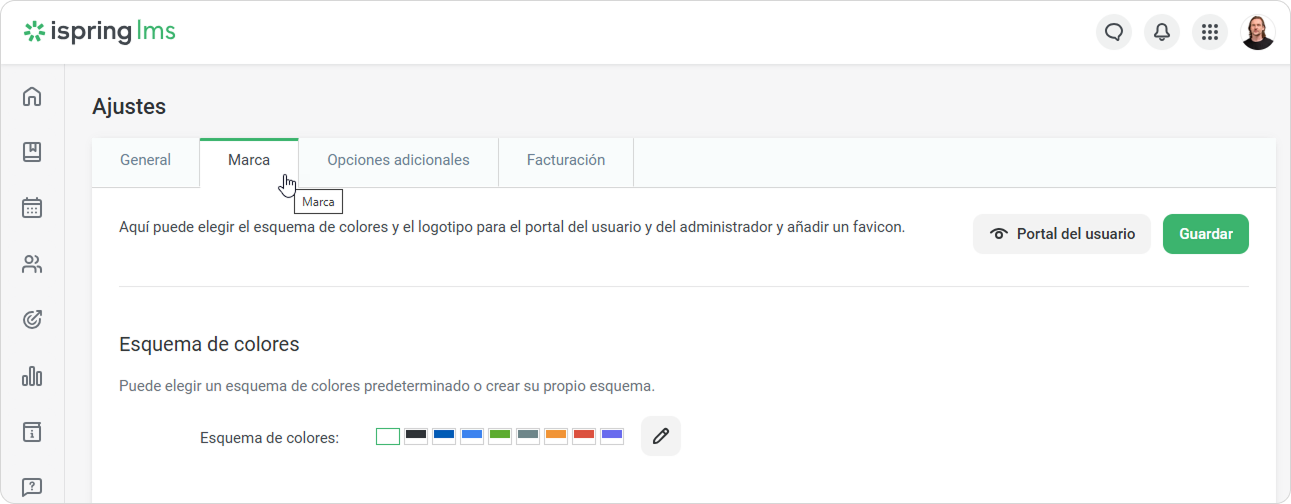Preview the Portal del usuario
Image resolution: width=1291 pixels, height=504 pixels.
click(1061, 234)
